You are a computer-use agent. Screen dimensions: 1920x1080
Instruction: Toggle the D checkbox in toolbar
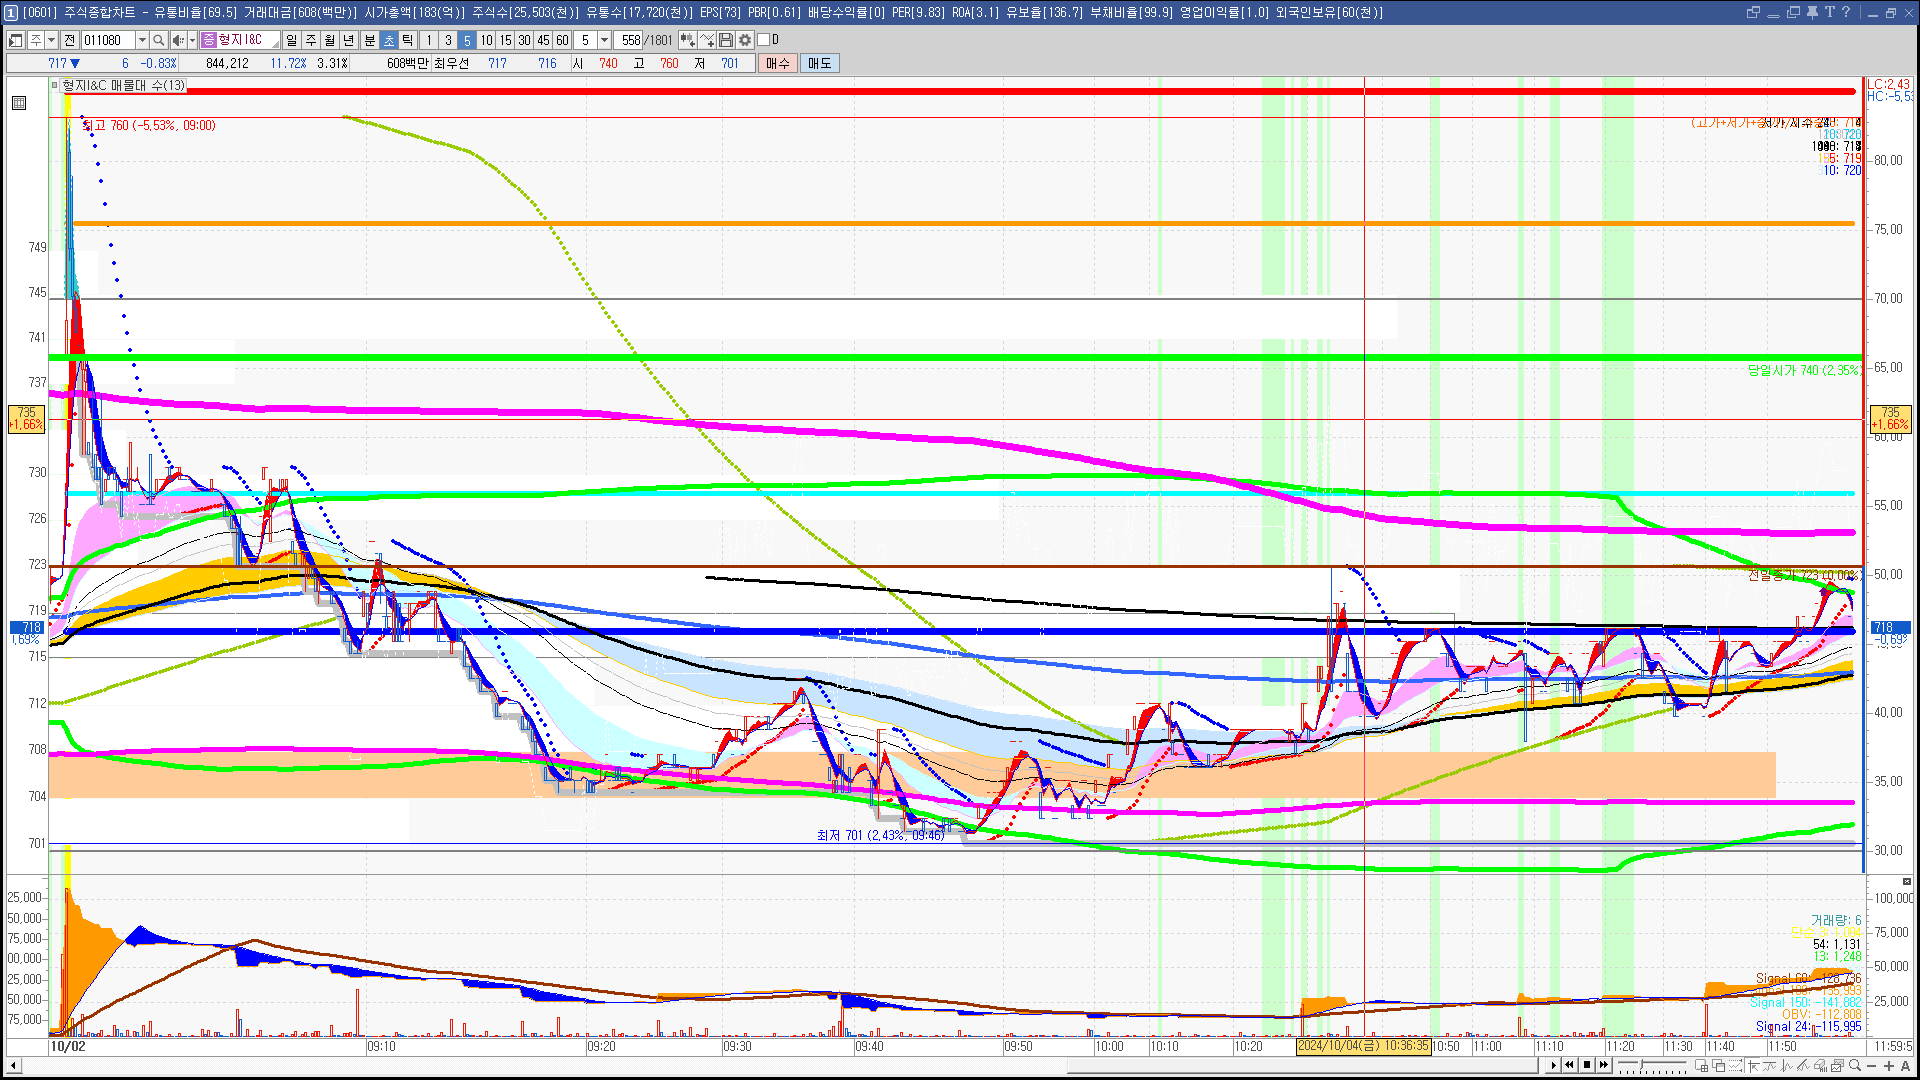coord(764,40)
